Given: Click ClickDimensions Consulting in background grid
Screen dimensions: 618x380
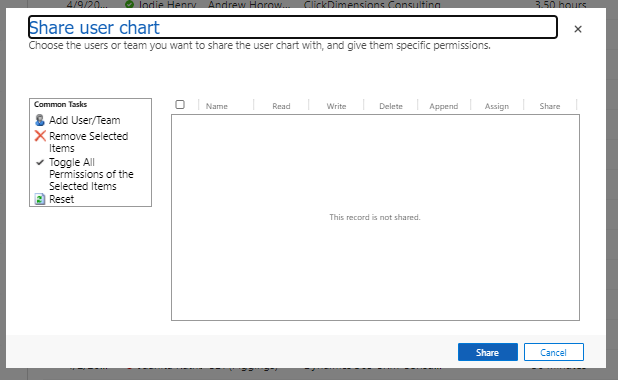Looking at the screenshot, I should pos(372,5).
